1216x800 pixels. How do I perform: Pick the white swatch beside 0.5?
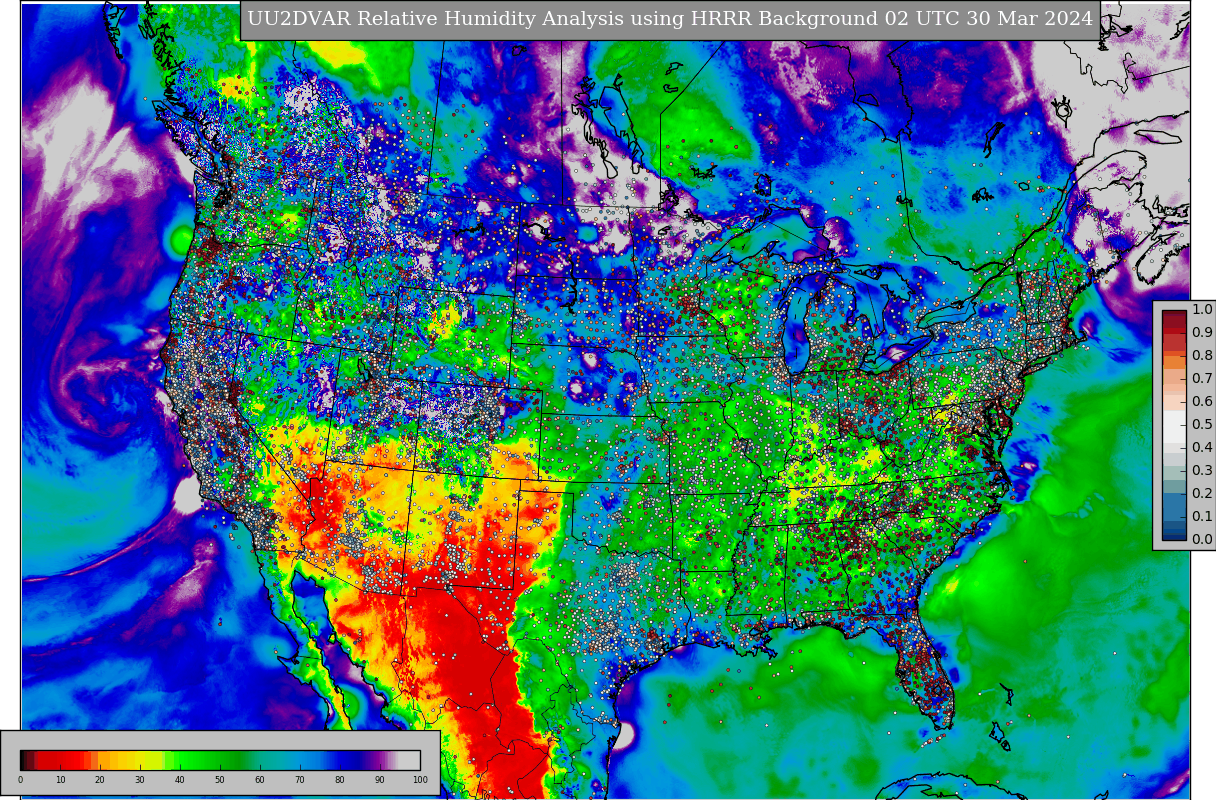tap(1174, 425)
